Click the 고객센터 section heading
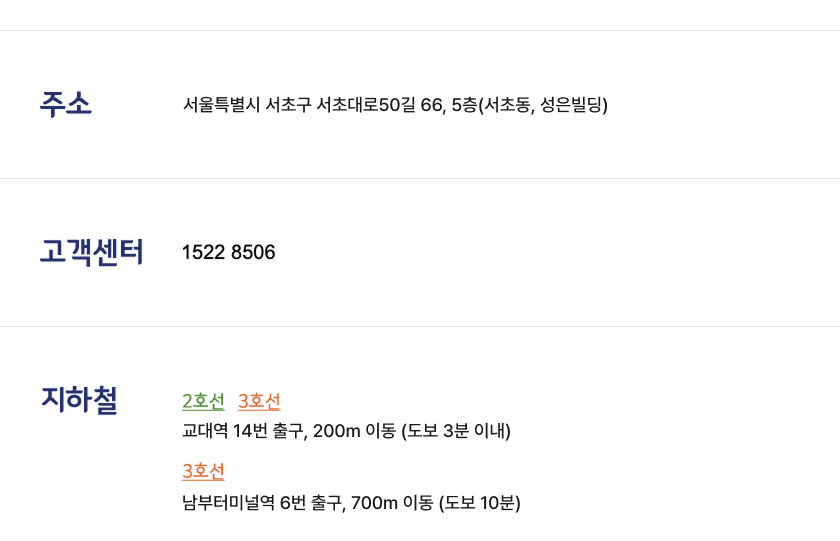The image size is (840, 541). [x=92, y=252]
